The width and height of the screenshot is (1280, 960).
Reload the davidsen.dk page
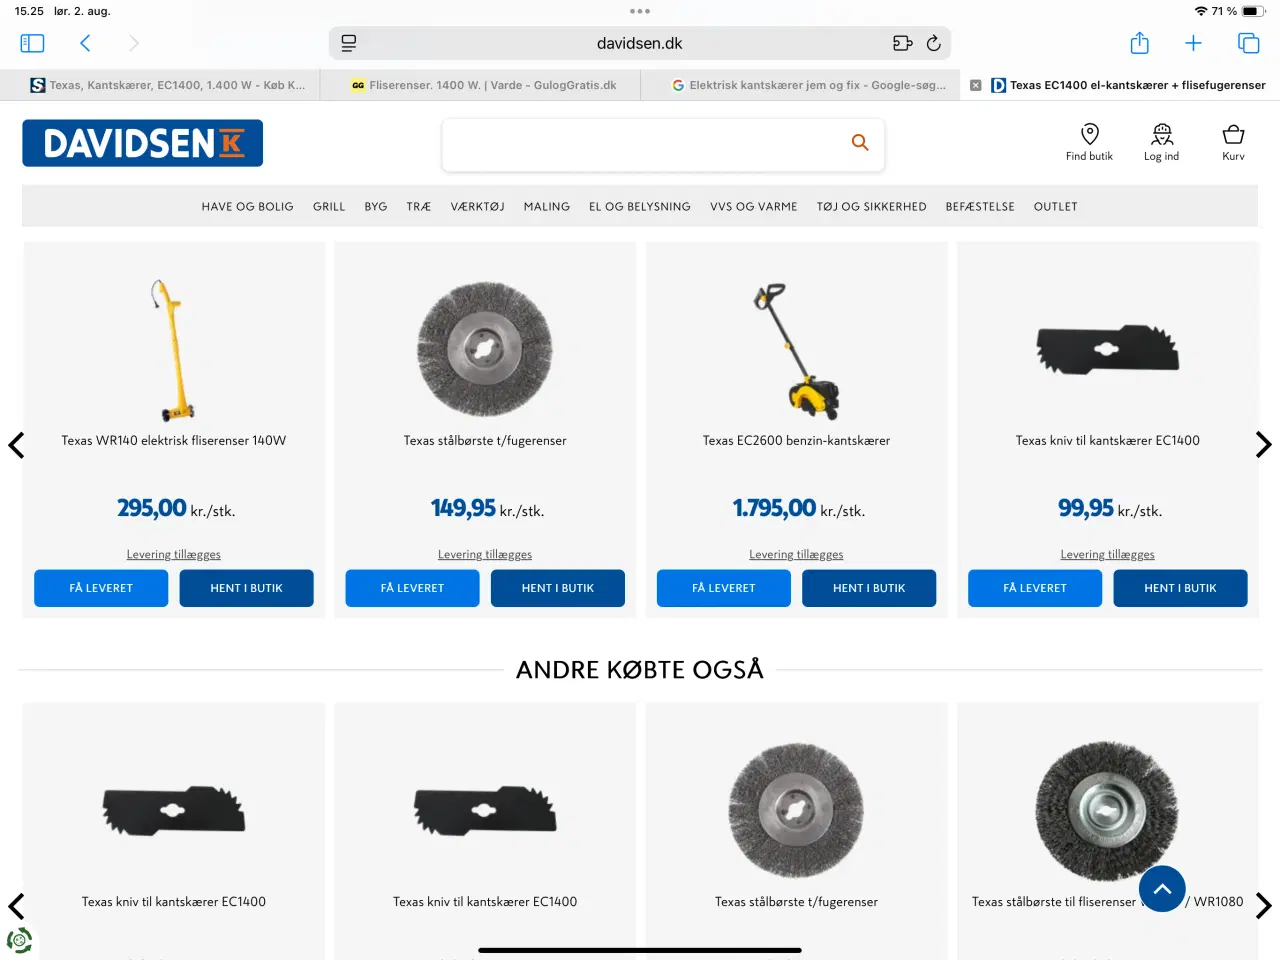click(x=933, y=43)
